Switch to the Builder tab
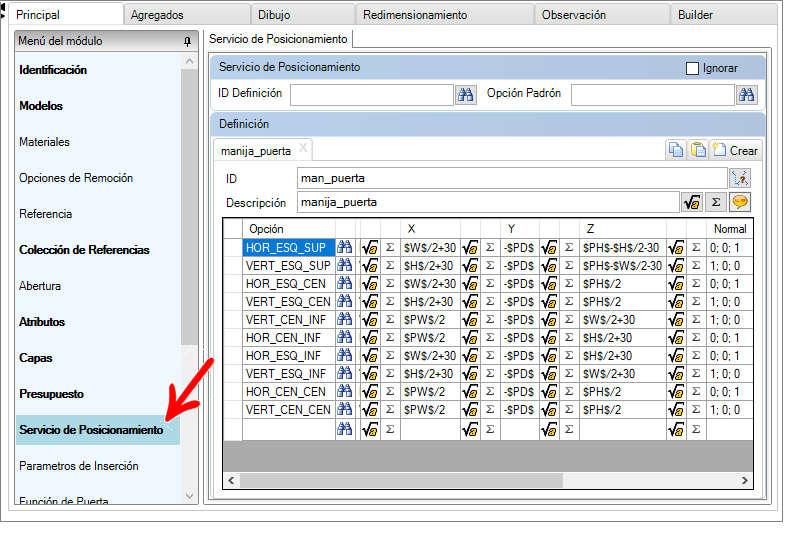This screenshot has height=534, width=792. (x=724, y=14)
